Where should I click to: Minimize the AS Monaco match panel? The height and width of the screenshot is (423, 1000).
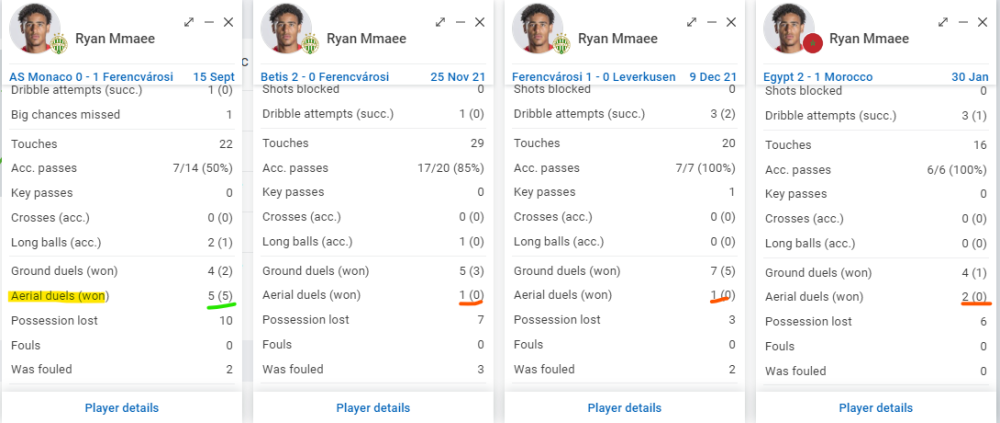(209, 22)
